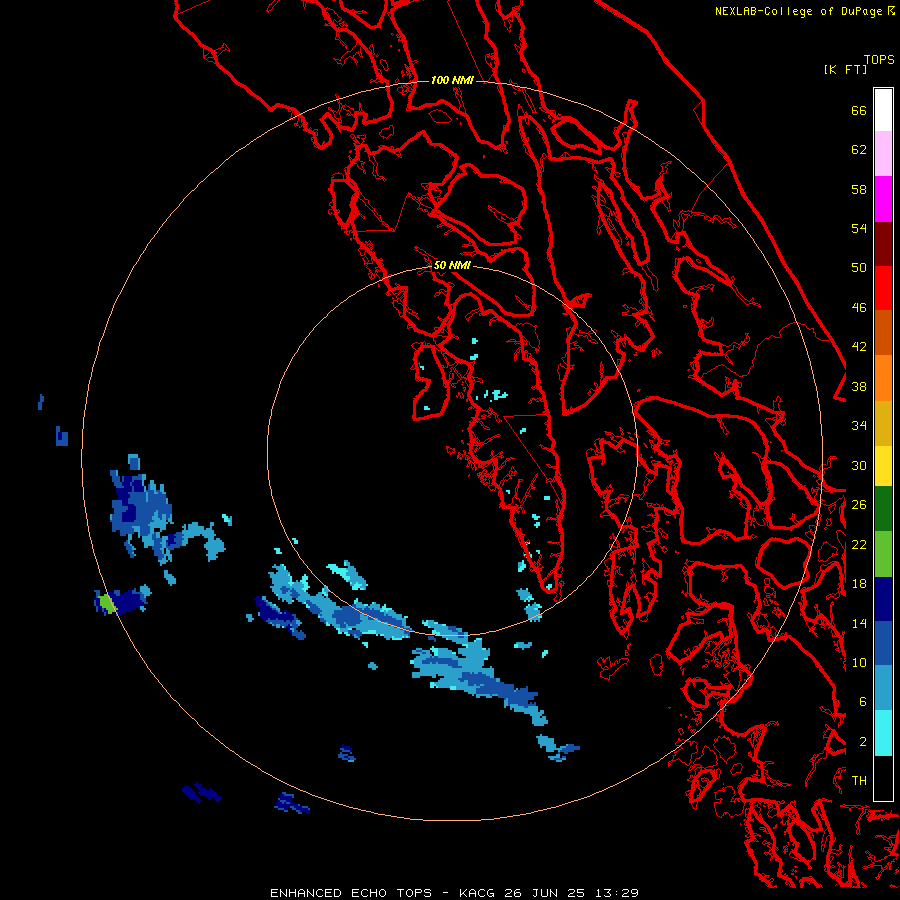Click the gold legend swatch
The height and width of the screenshot is (900, 900).
[883, 423]
